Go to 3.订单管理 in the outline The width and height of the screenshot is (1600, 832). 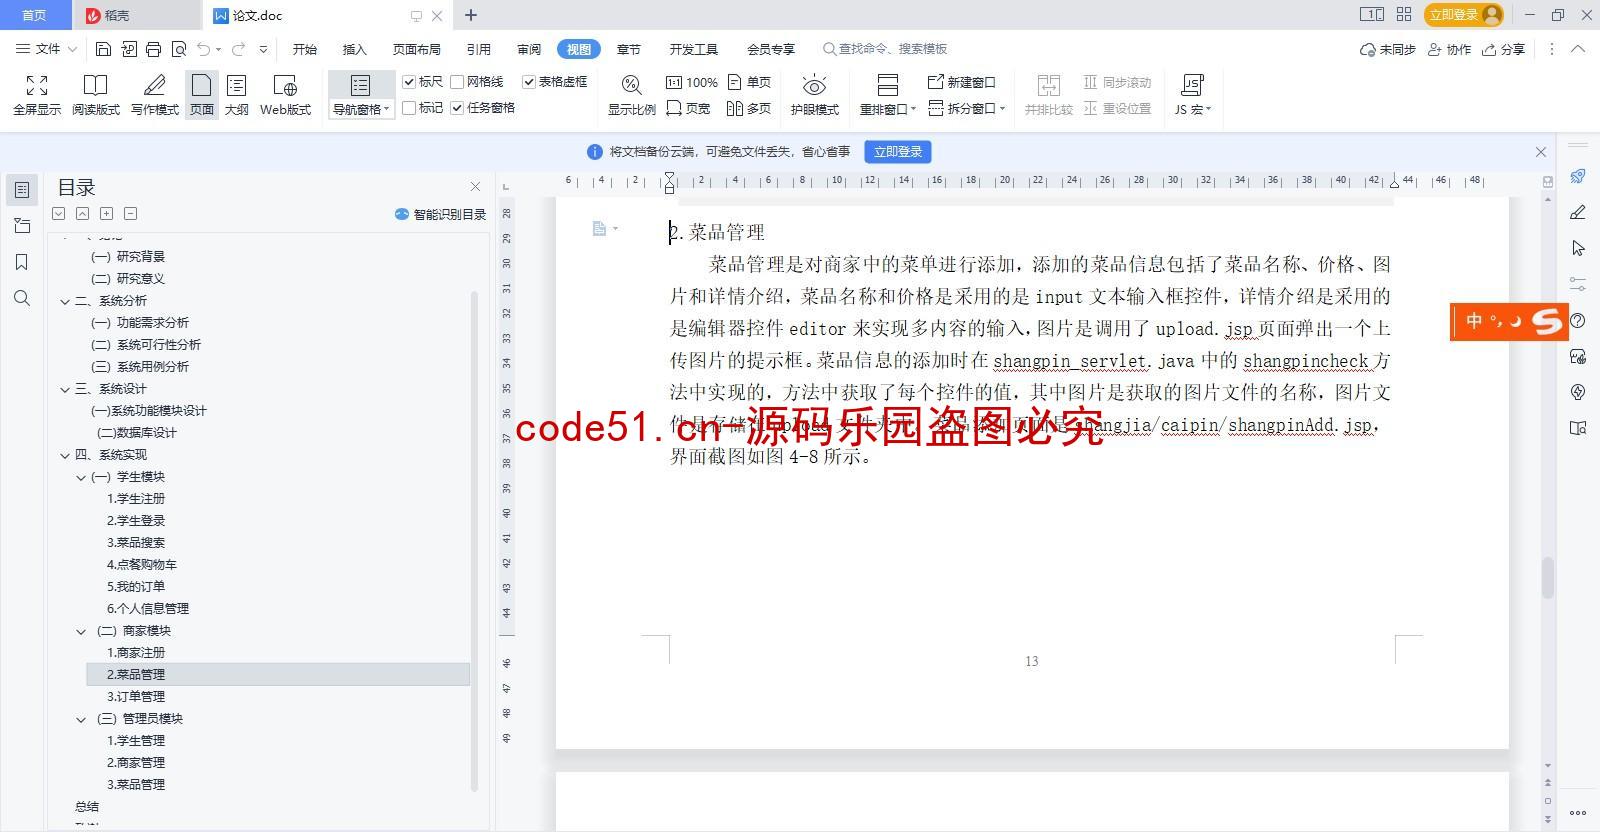click(136, 697)
